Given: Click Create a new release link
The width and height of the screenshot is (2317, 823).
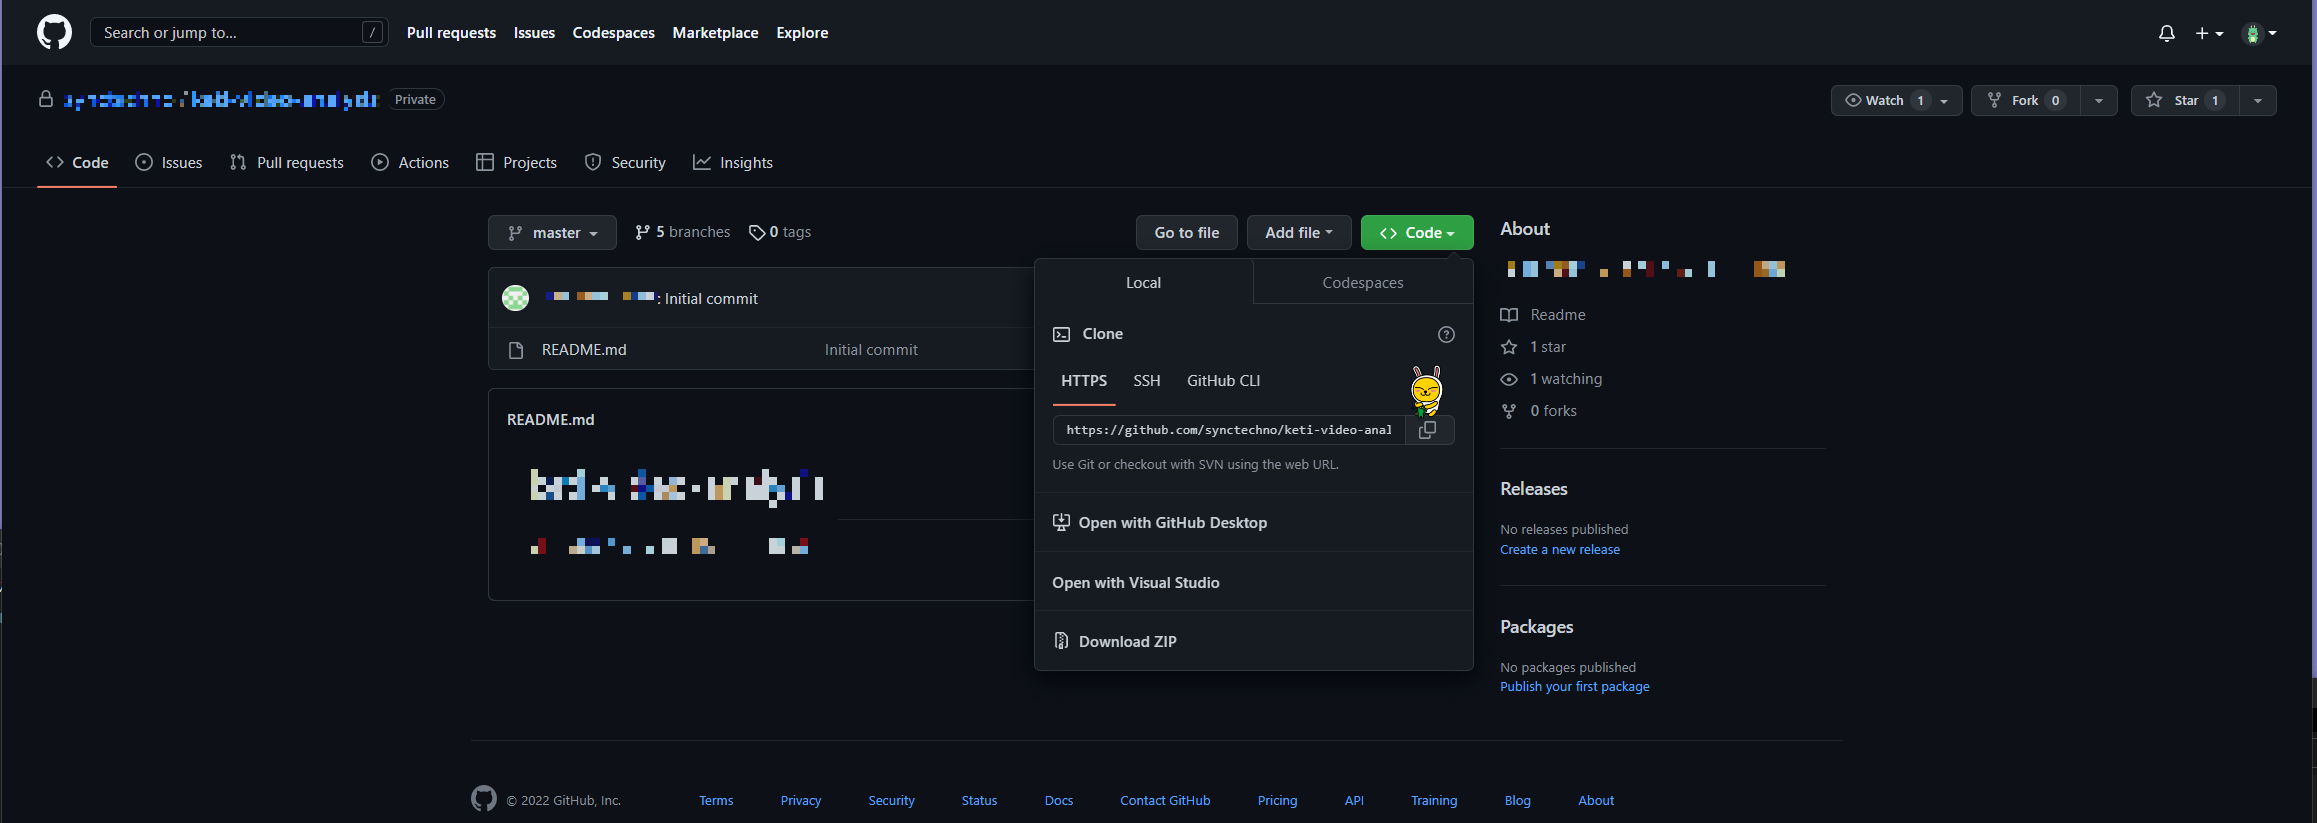Looking at the screenshot, I should [x=1559, y=549].
